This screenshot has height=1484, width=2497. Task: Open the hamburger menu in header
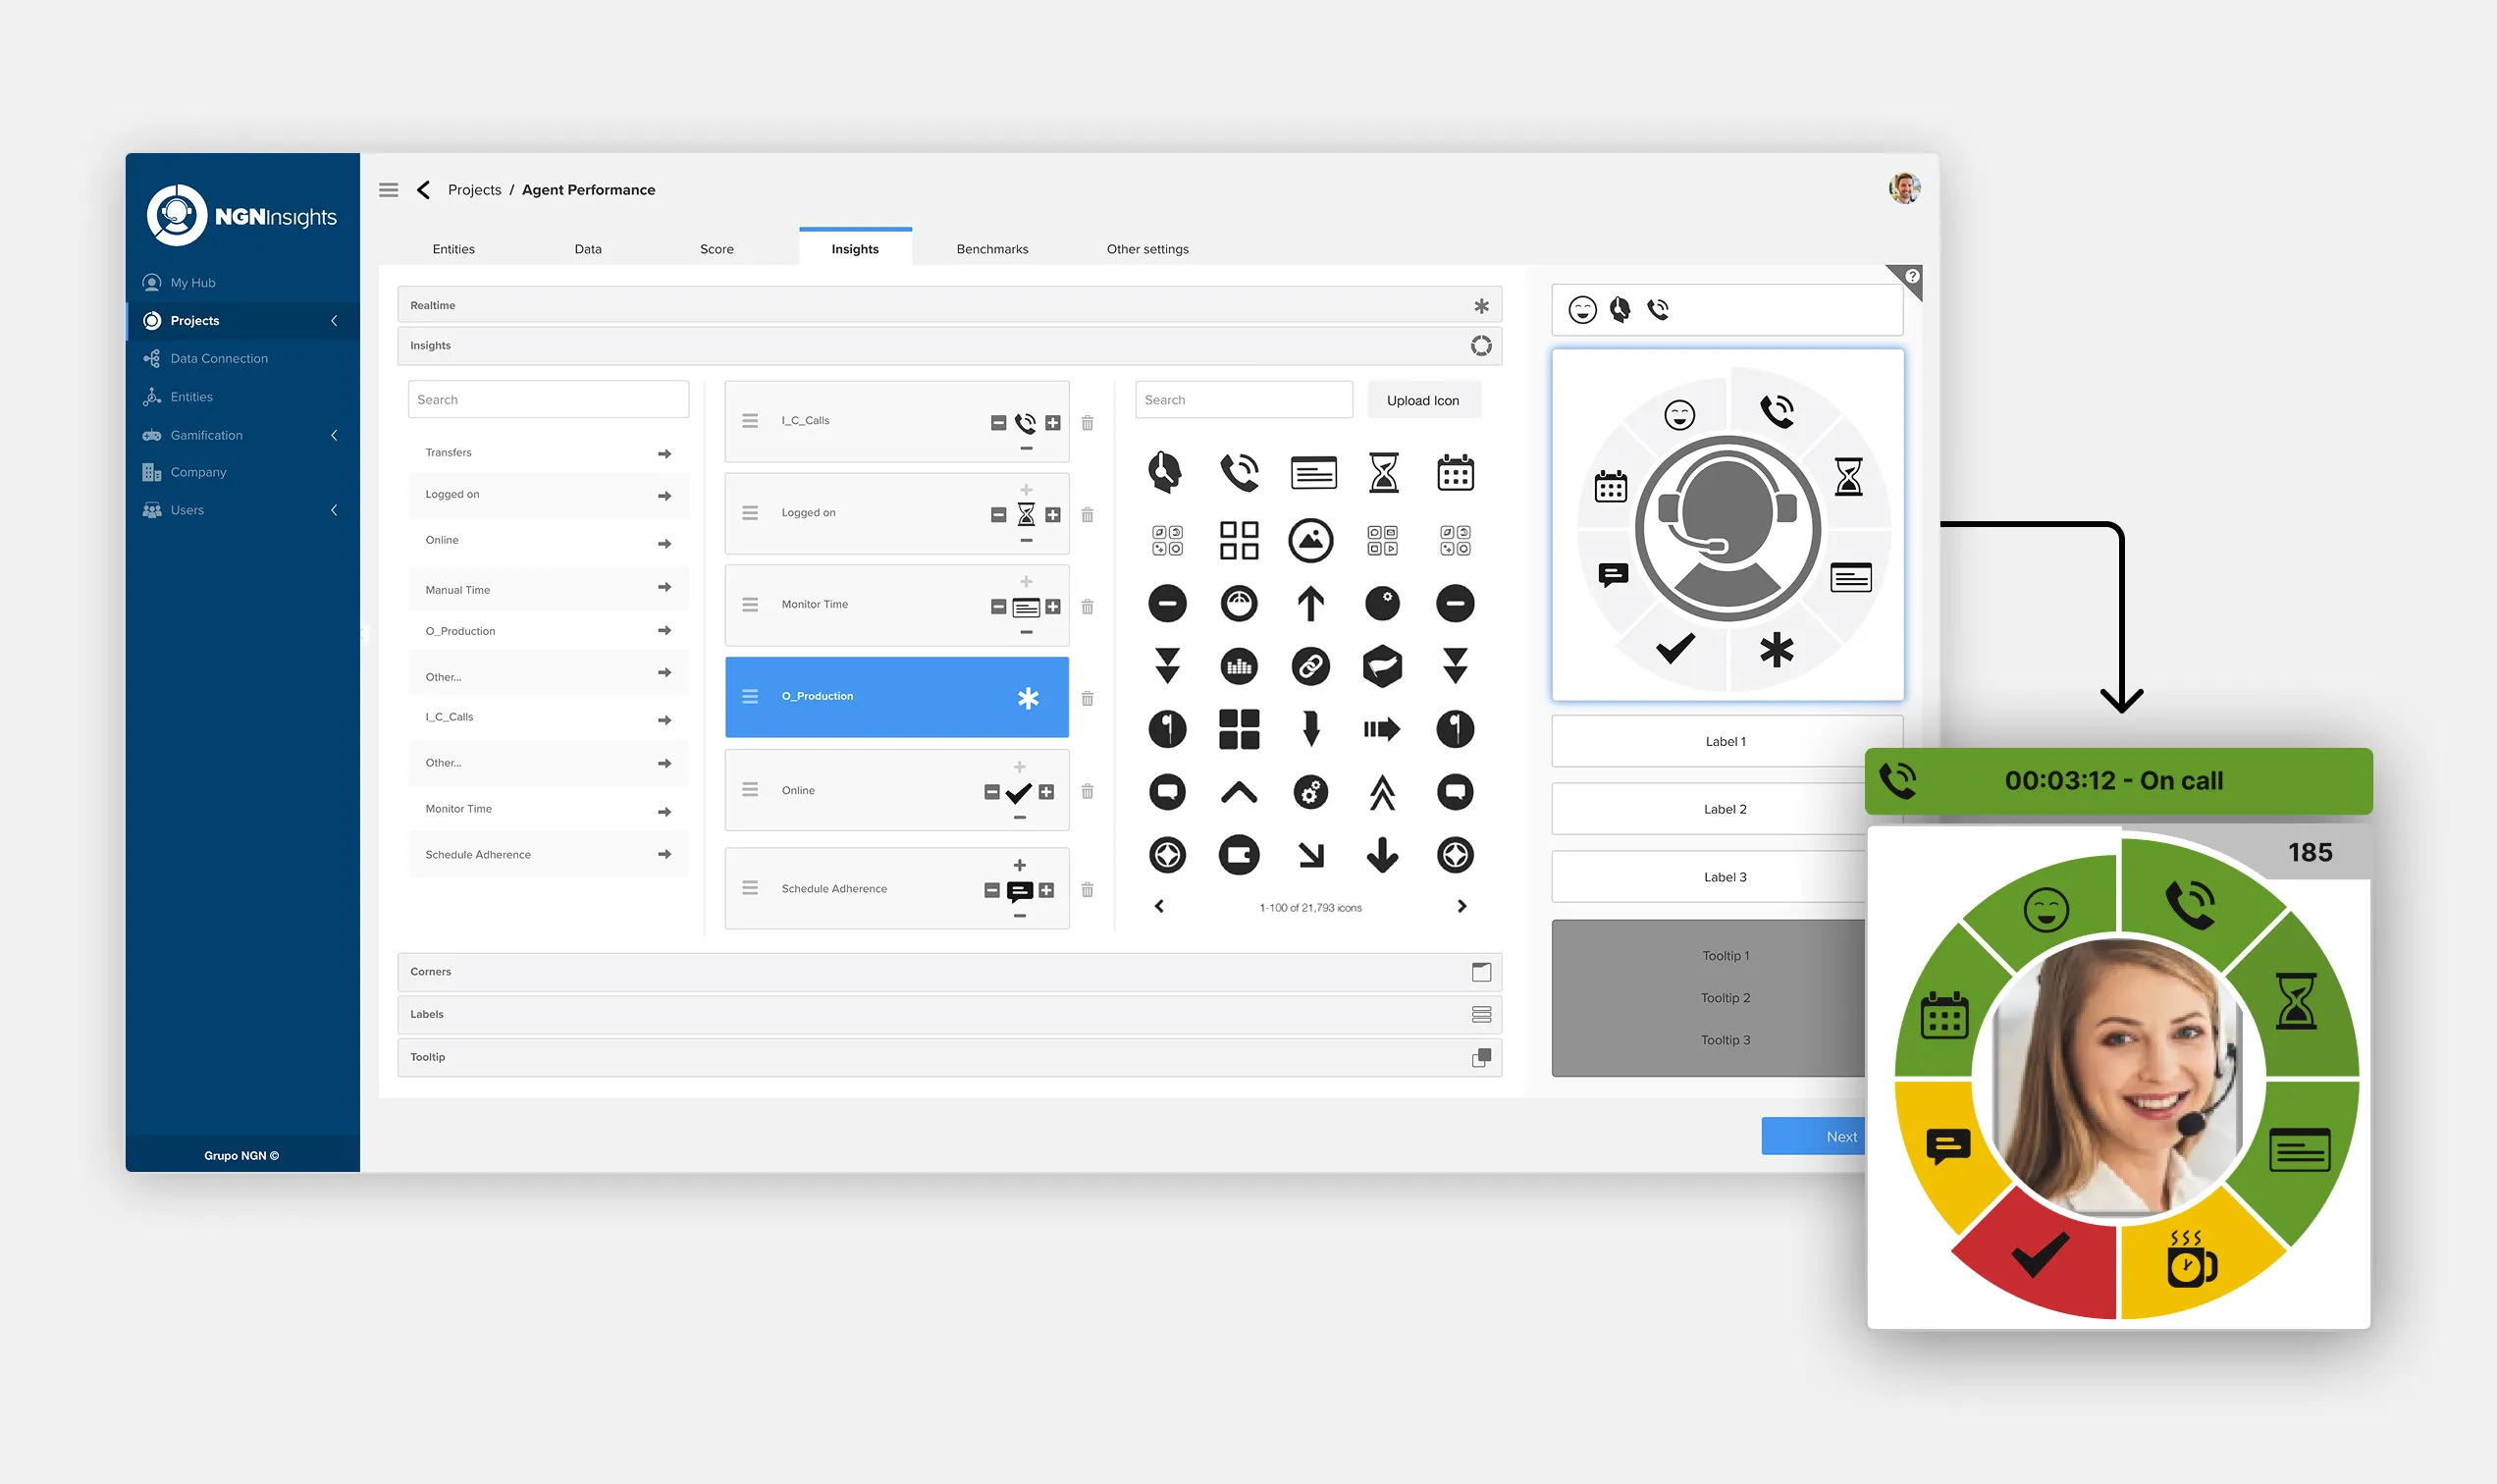click(388, 190)
